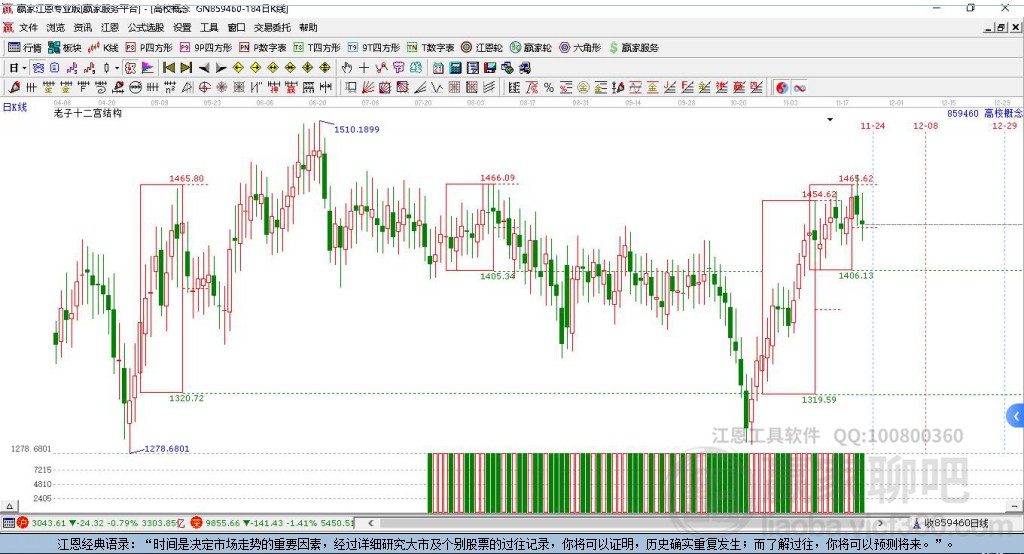This screenshot has width=1024, height=554.
Task: Click the 1510.1899 high price label
Action: point(357,129)
